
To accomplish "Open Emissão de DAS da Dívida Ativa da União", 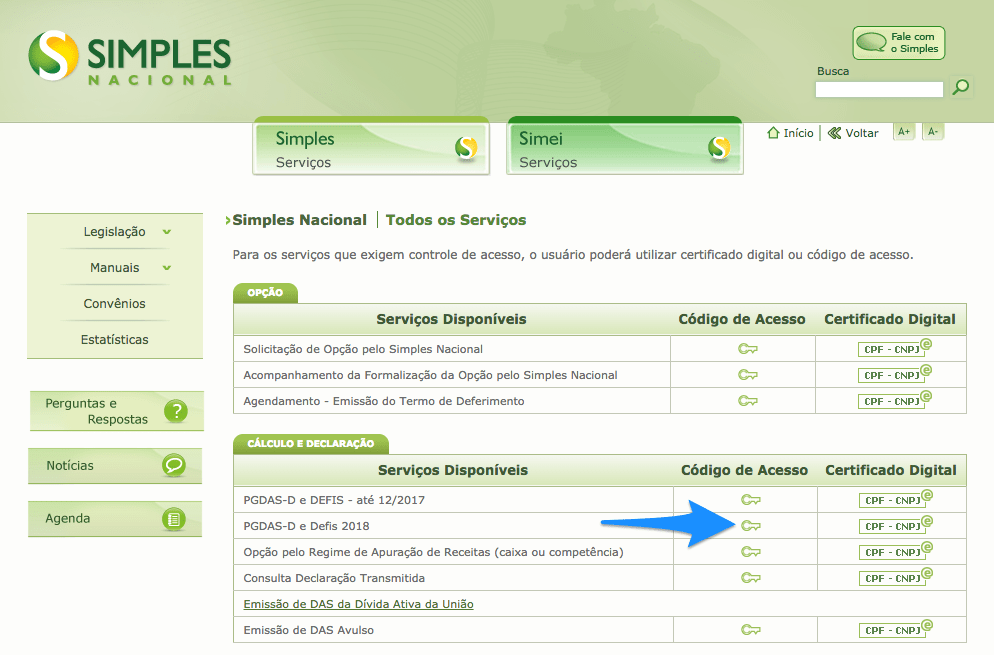I will coord(359,604).
